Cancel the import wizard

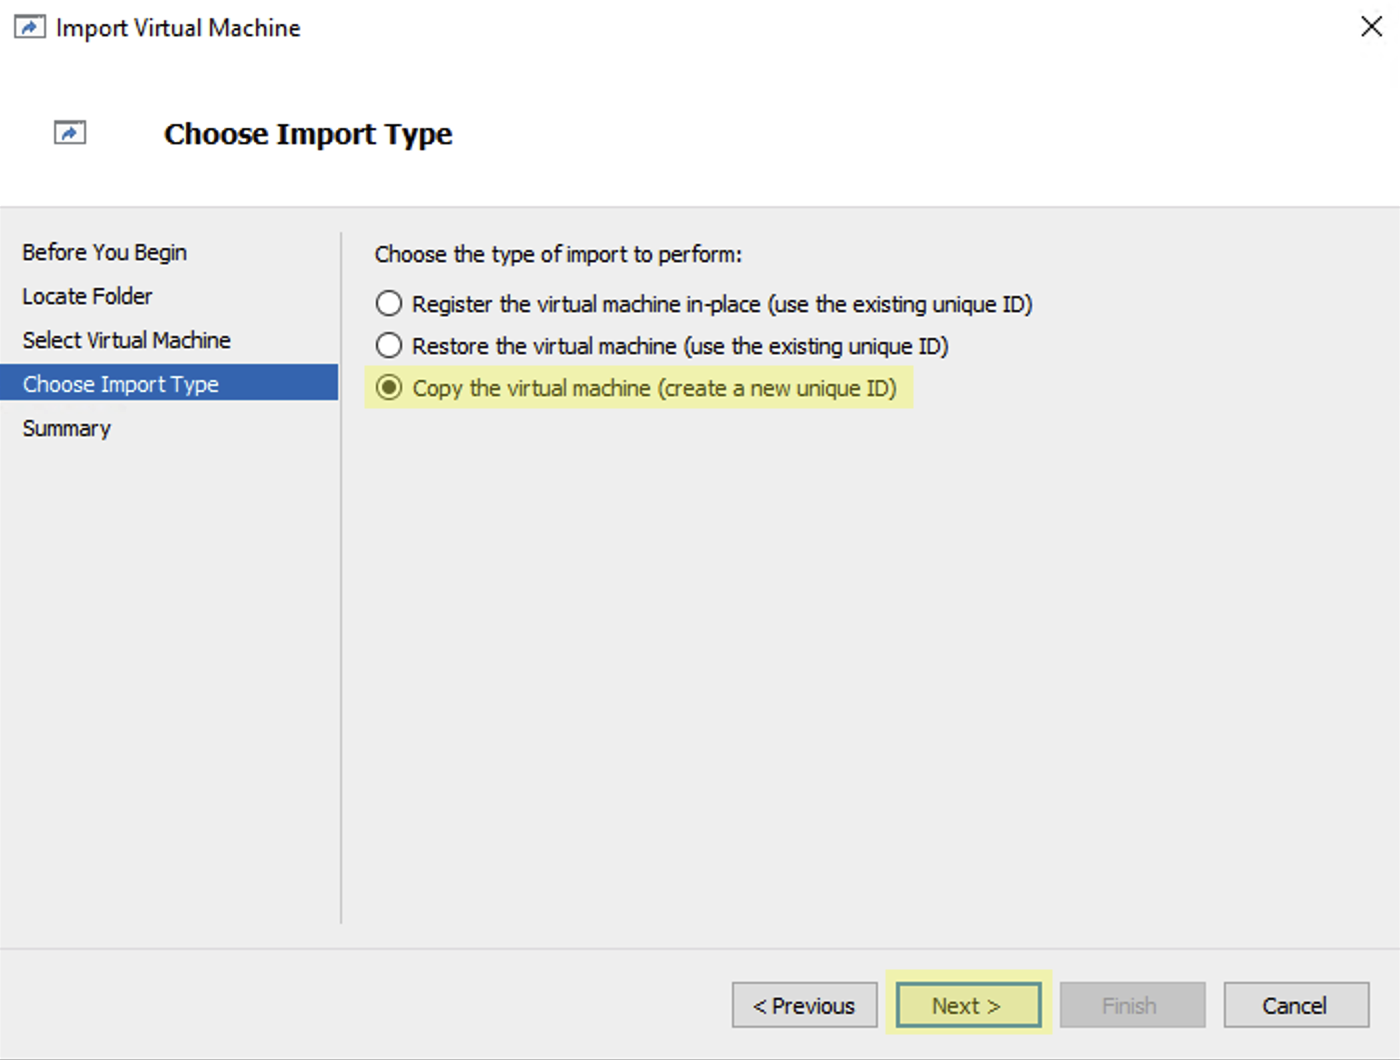pos(1295,1005)
